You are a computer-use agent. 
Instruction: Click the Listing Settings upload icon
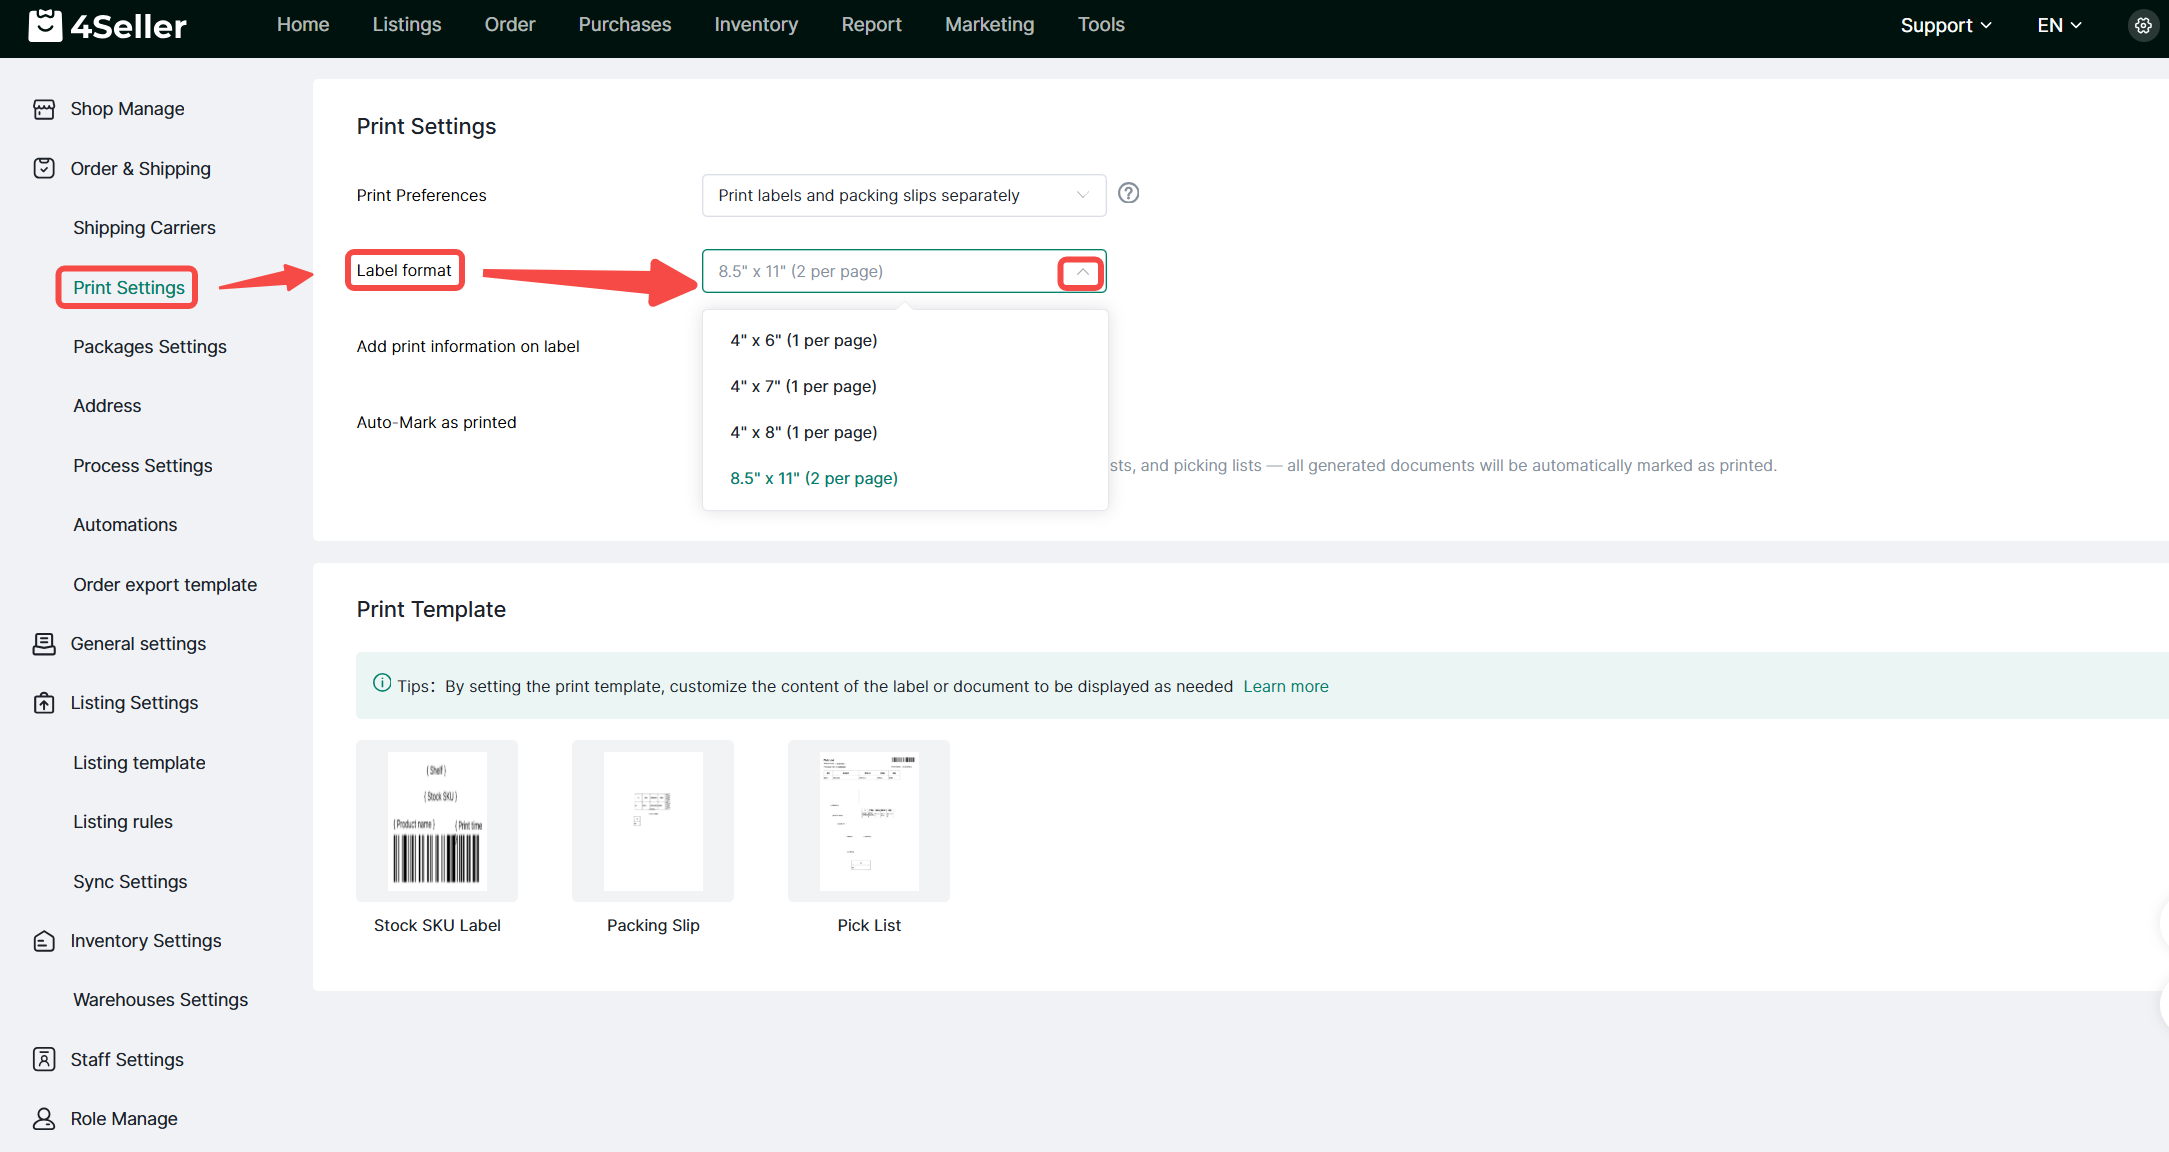44,703
